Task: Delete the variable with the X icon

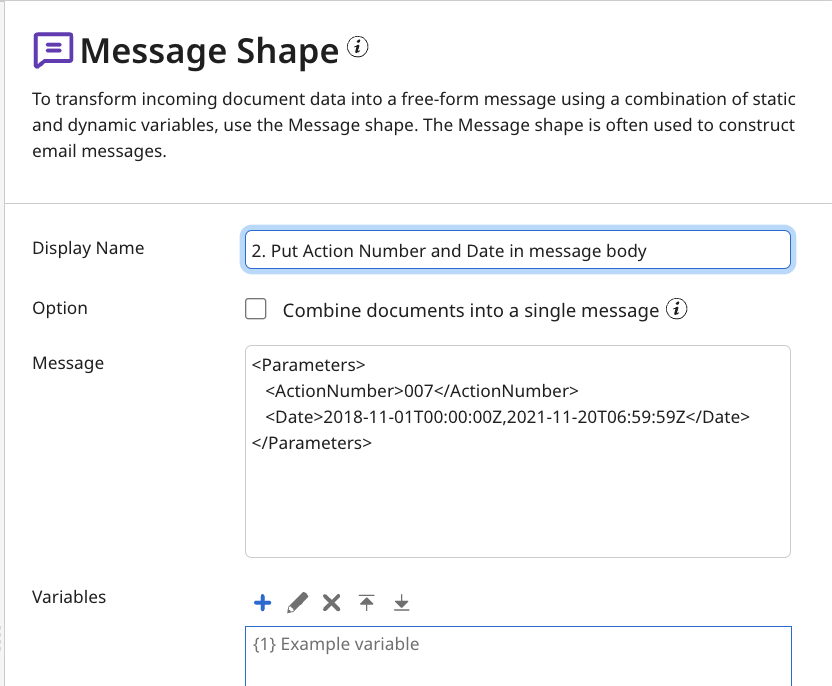Action: [331, 602]
